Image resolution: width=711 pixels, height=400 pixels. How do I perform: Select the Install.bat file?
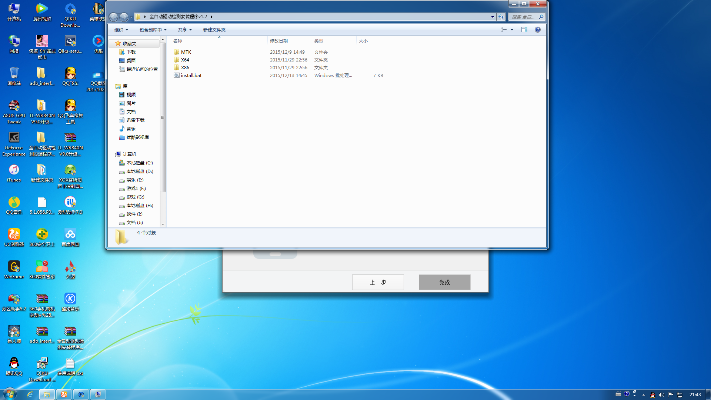tap(190, 75)
